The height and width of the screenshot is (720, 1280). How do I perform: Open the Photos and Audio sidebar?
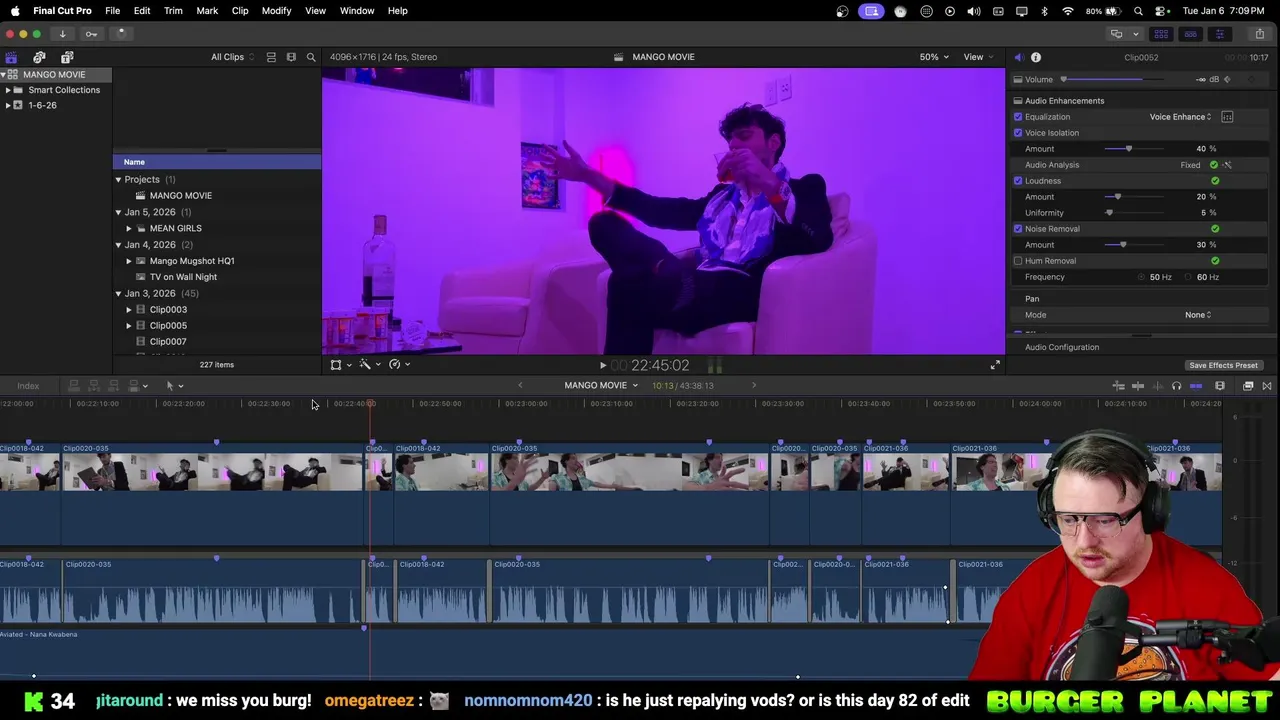[x=39, y=58]
